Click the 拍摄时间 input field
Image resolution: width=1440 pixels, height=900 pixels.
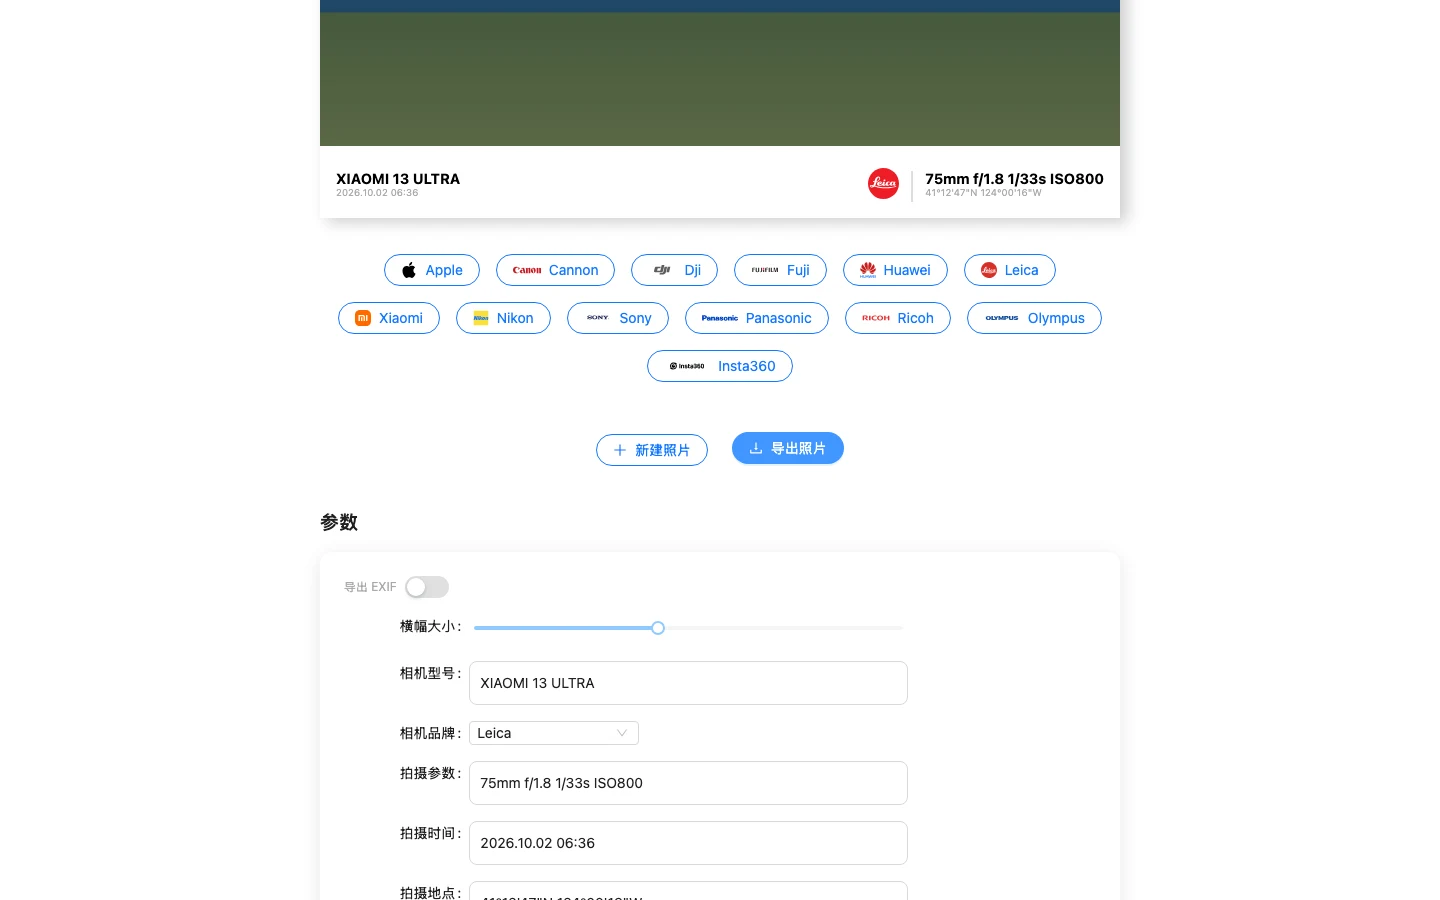(x=688, y=843)
